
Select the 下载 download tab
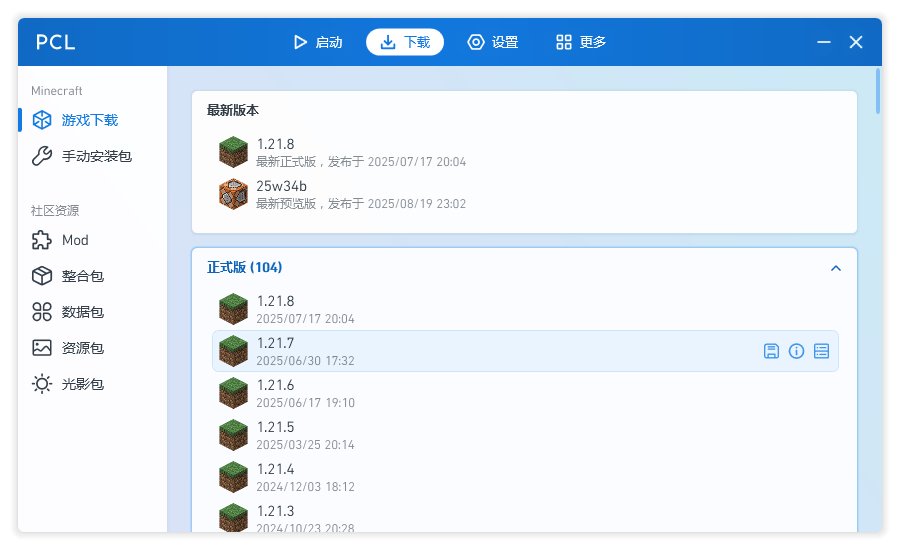click(x=405, y=42)
